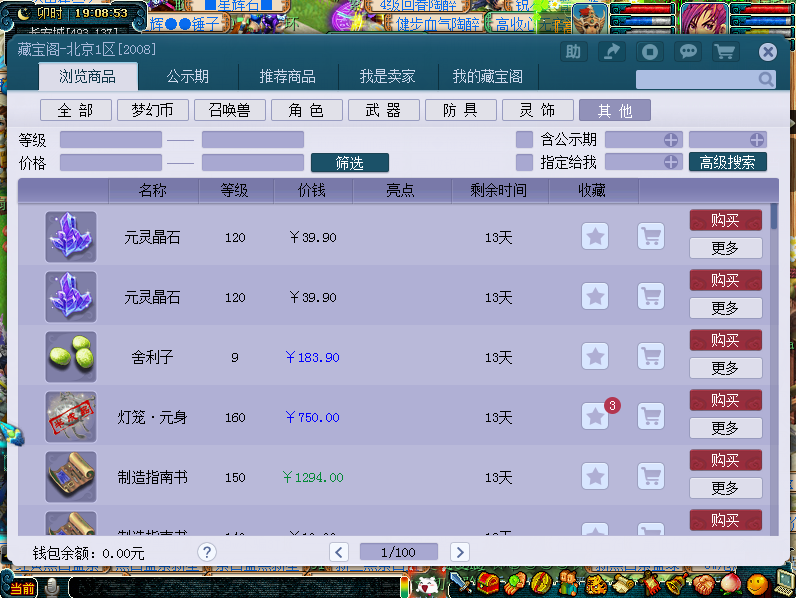Go to the next page arrow
Screen dimensions: 796x598
point(459,552)
